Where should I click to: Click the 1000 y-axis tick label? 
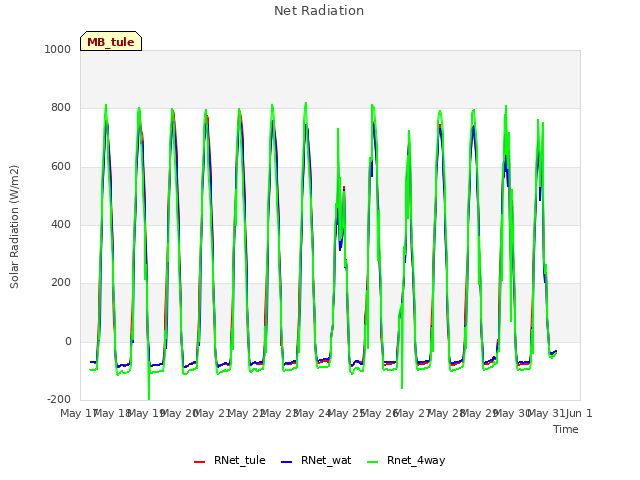click(x=58, y=49)
